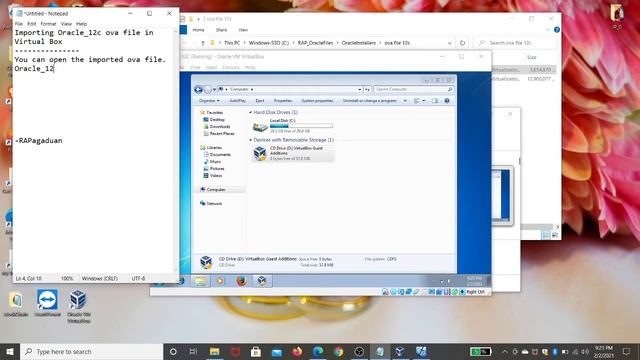
Task: Open the Help menu in Notepad
Action: (x=82, y=24)
